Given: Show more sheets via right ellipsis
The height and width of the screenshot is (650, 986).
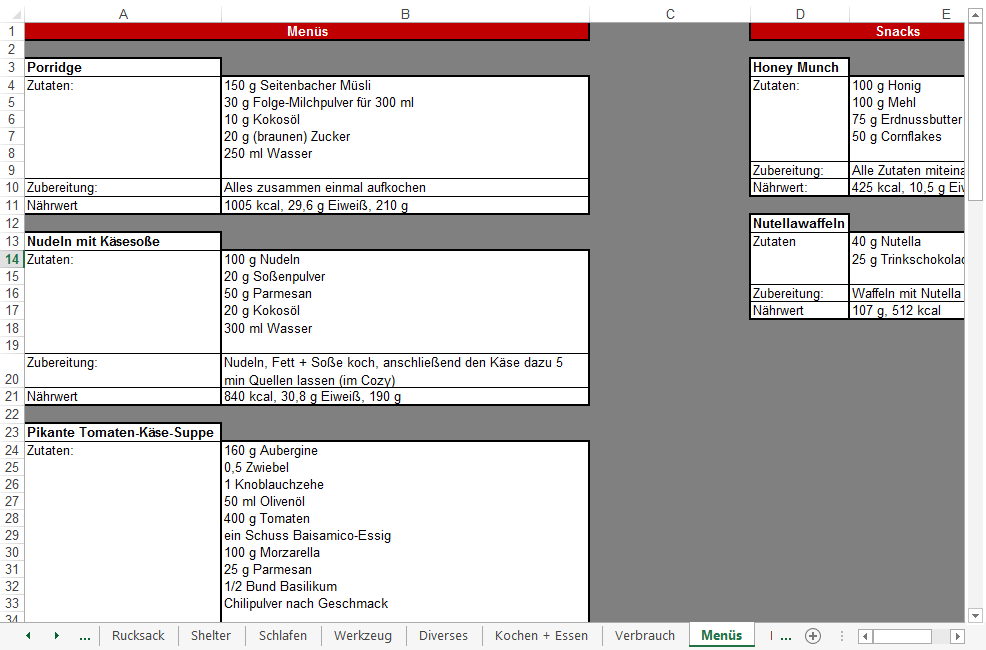Looking at the screenshot, I should click(785, 636).
